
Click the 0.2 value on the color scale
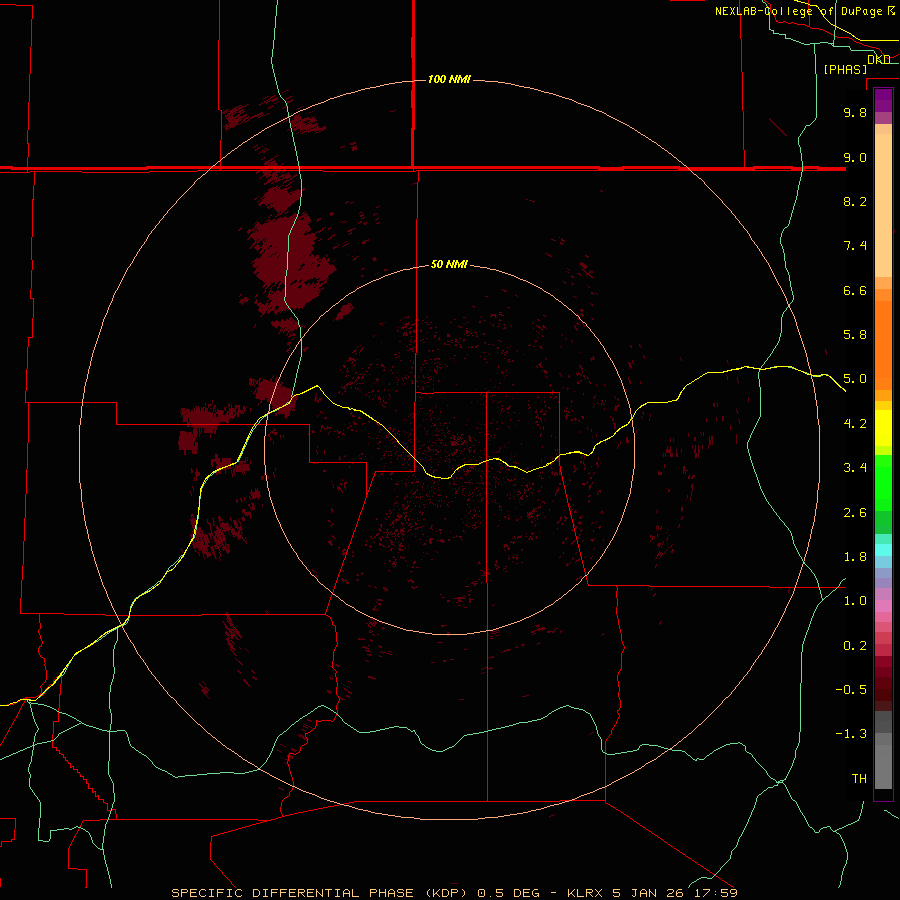coord(855,646)
